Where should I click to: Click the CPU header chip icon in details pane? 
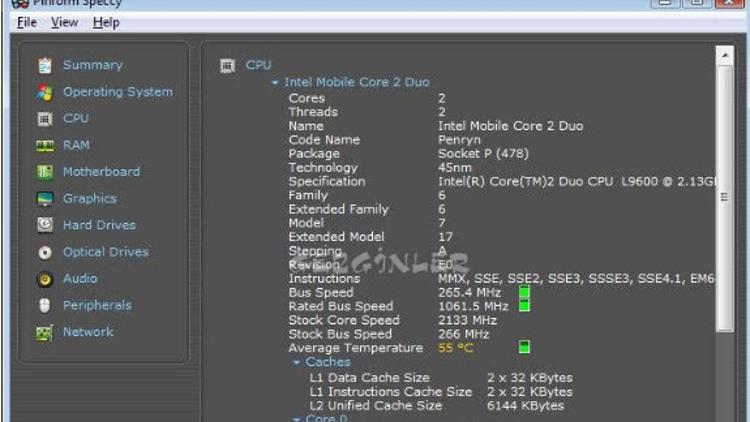(227, 66)
